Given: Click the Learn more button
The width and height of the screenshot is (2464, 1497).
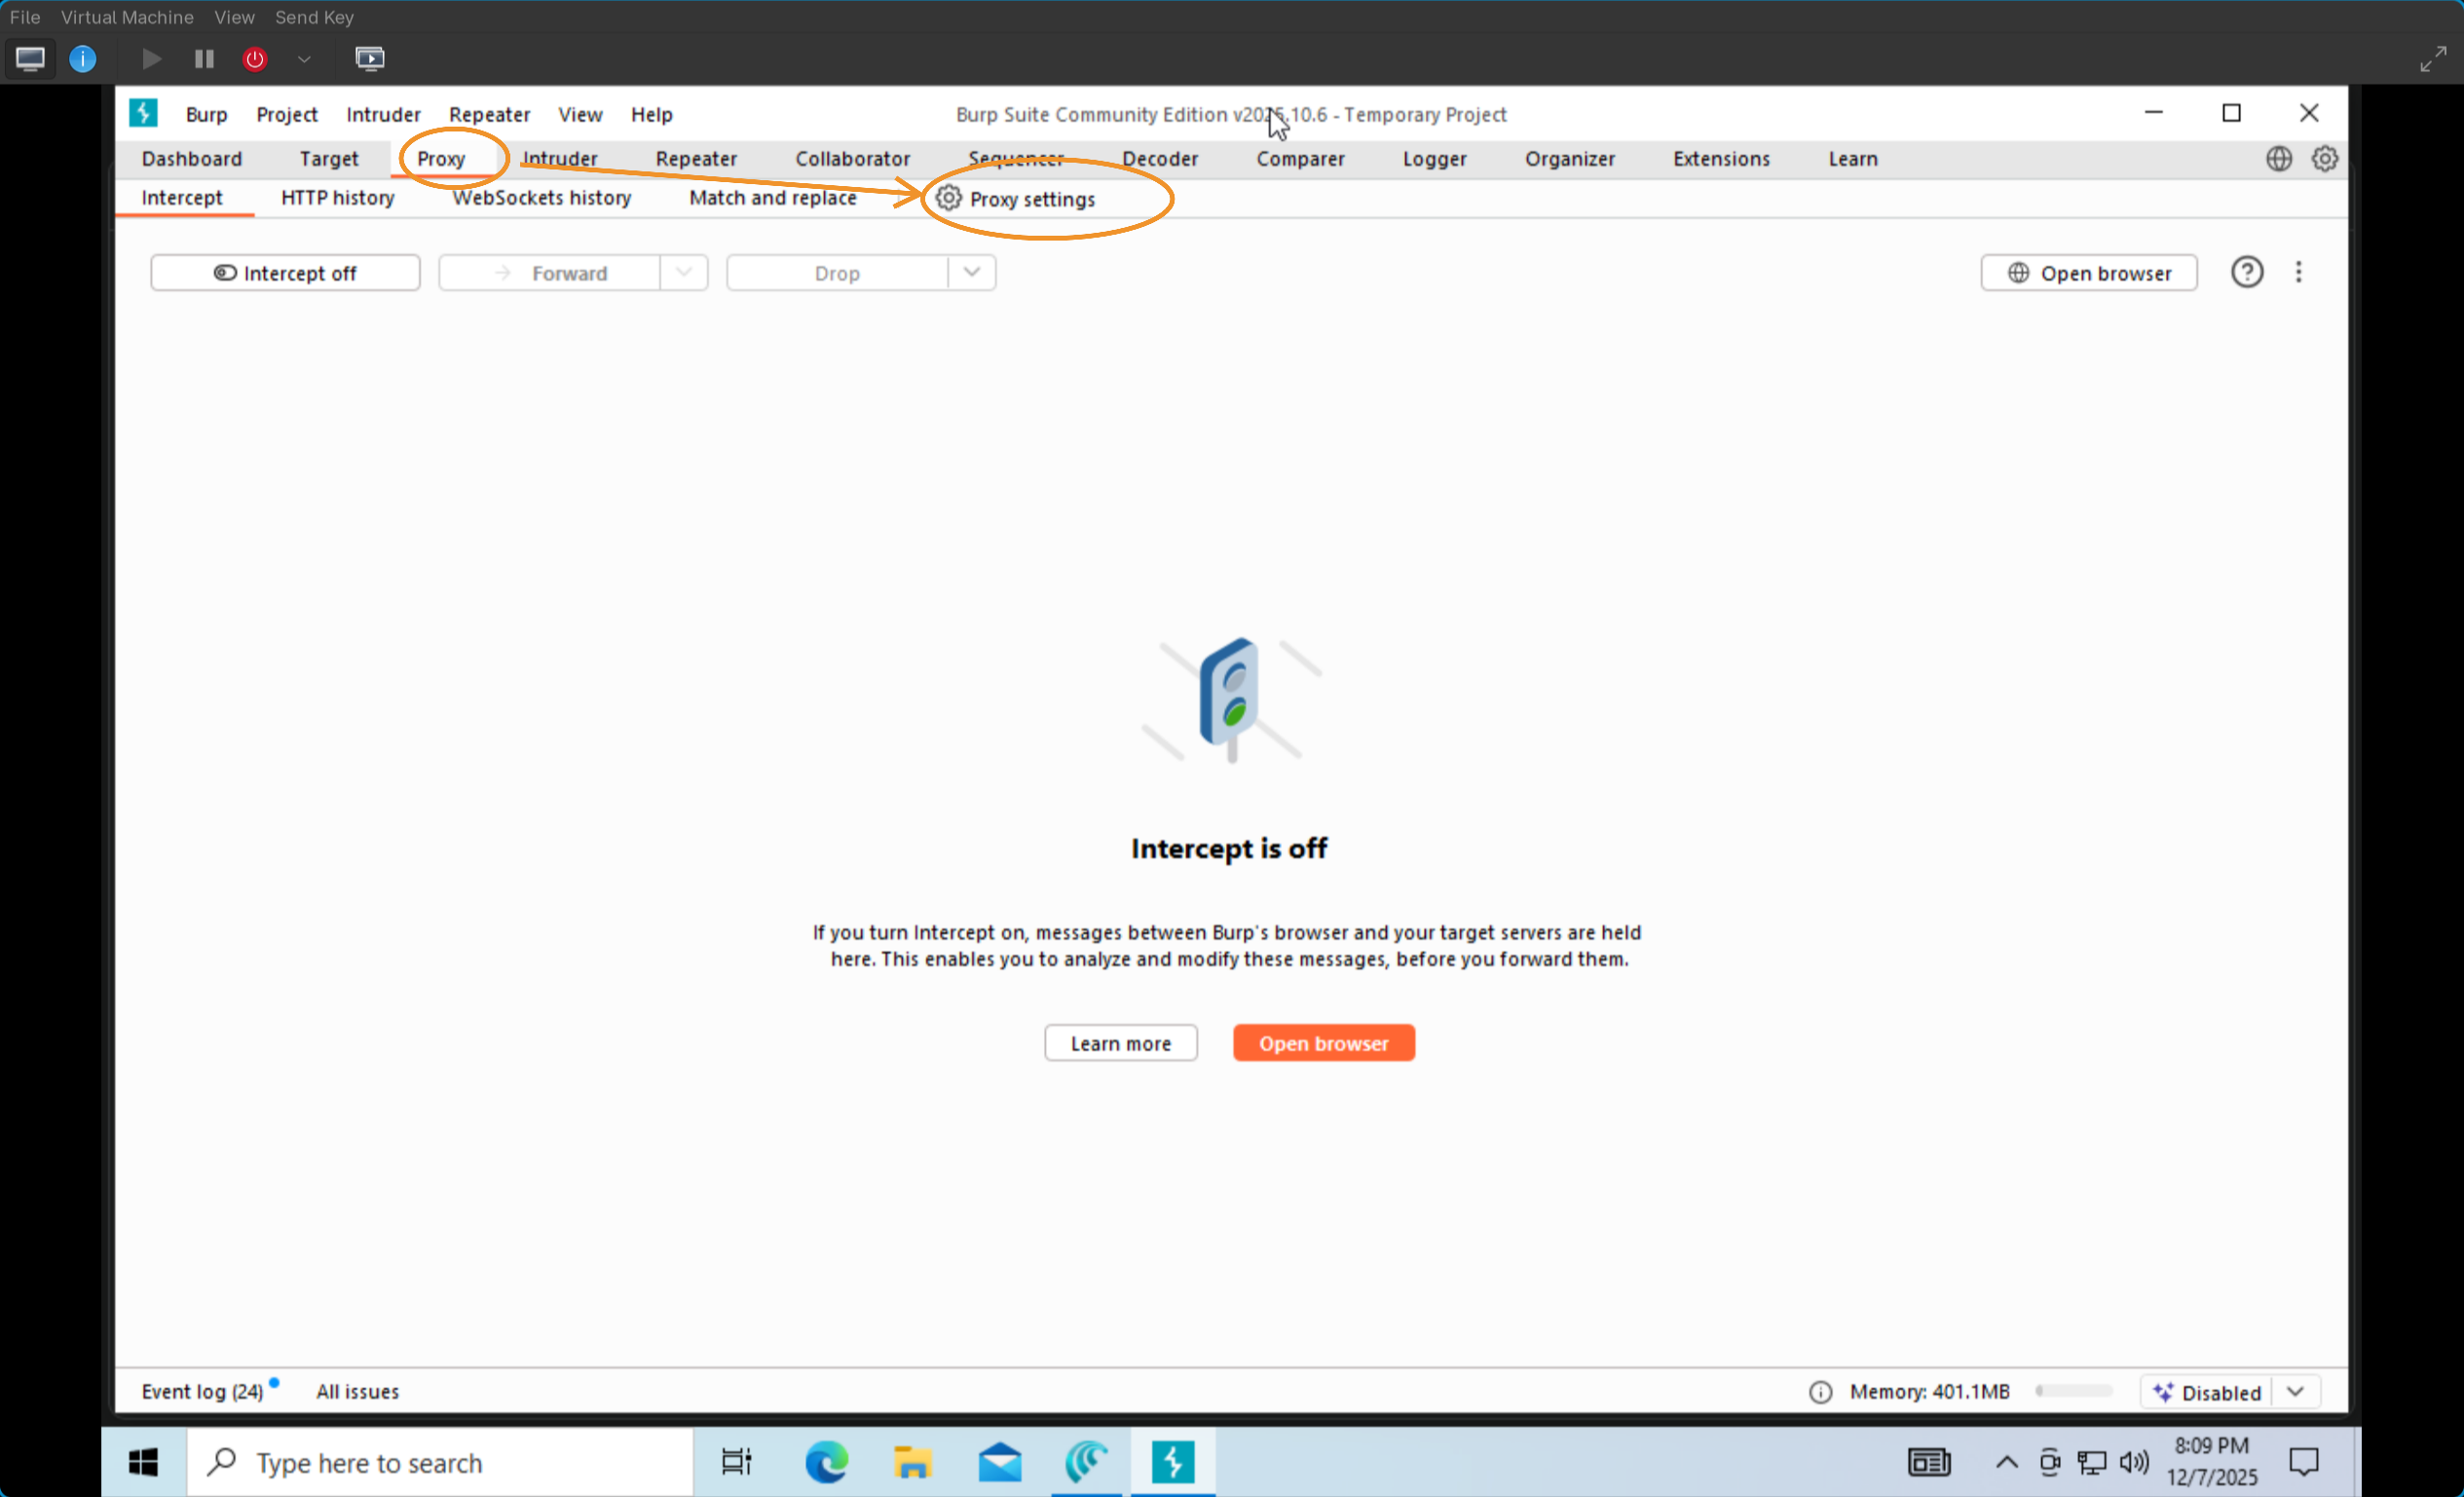Looking at the screenshot, I should click(1120, 1043).
